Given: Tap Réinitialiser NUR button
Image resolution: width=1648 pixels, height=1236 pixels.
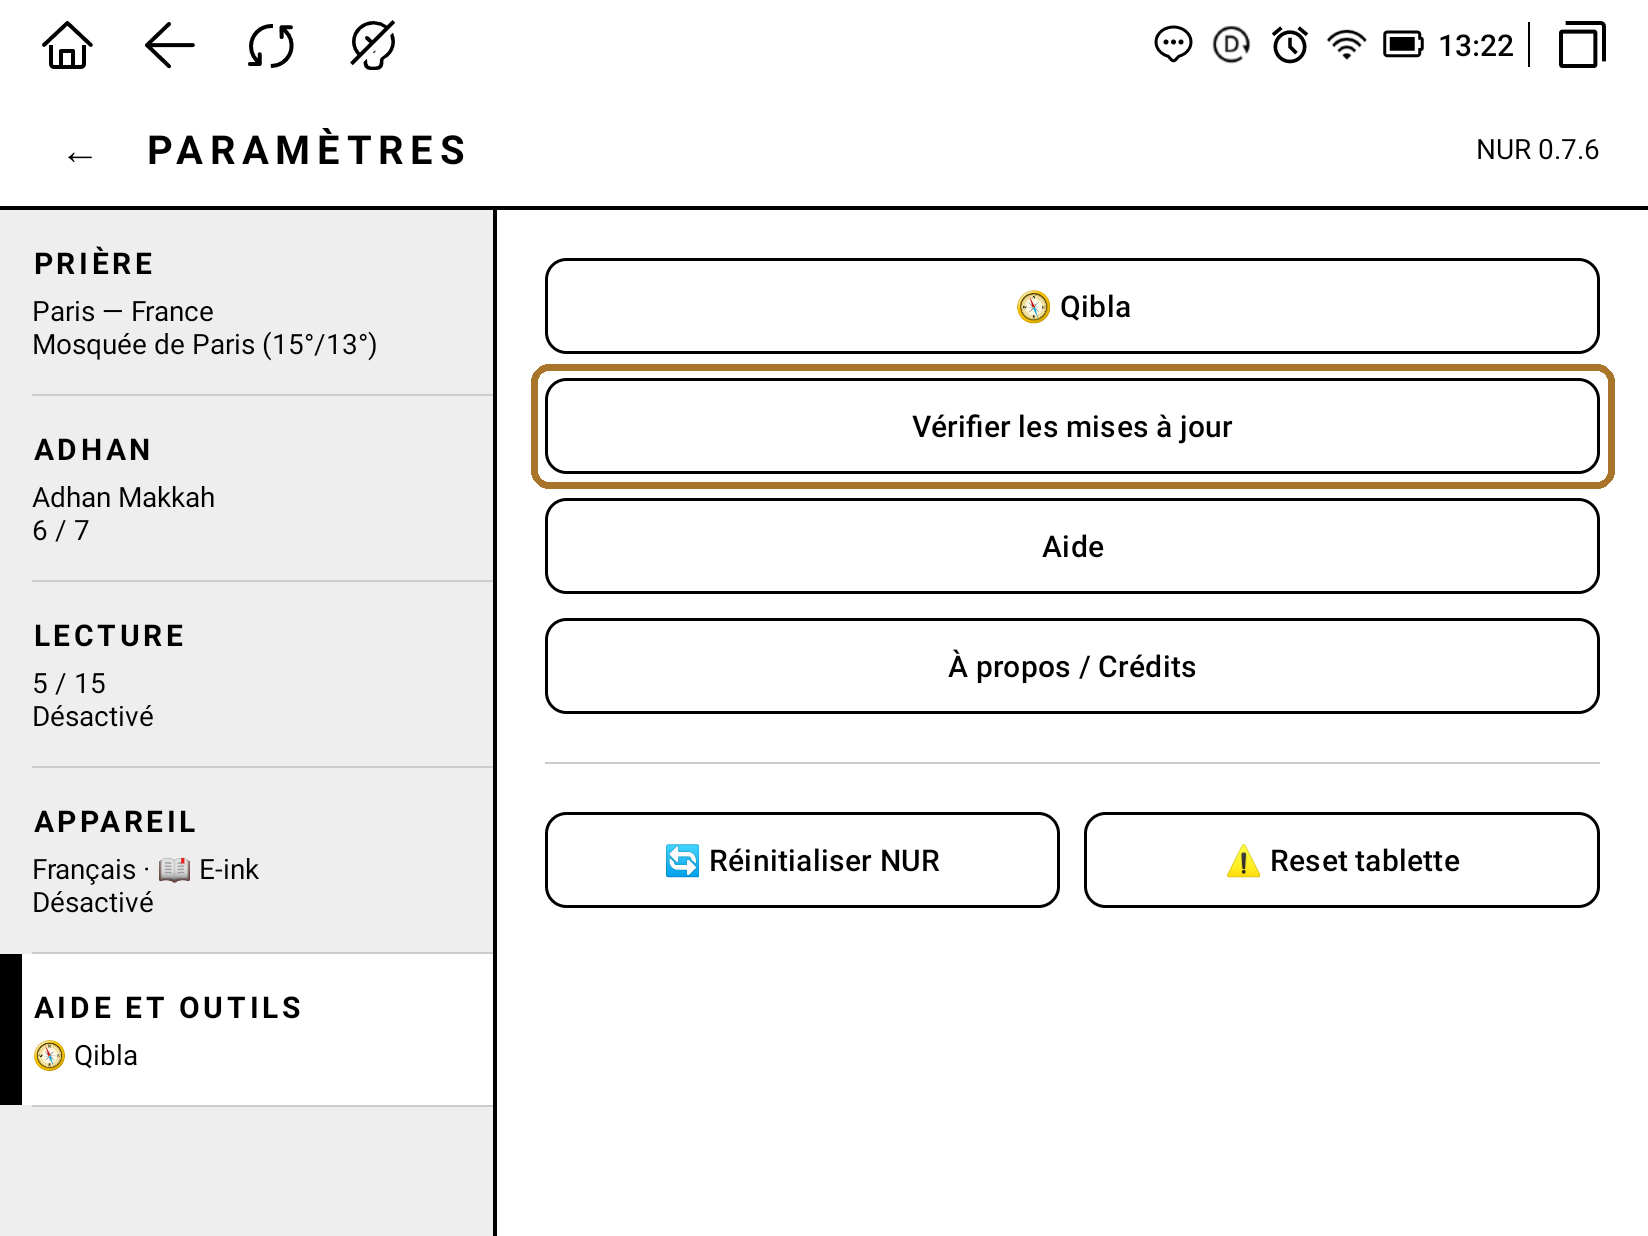Looking at the screenshot, I should 802,860.
